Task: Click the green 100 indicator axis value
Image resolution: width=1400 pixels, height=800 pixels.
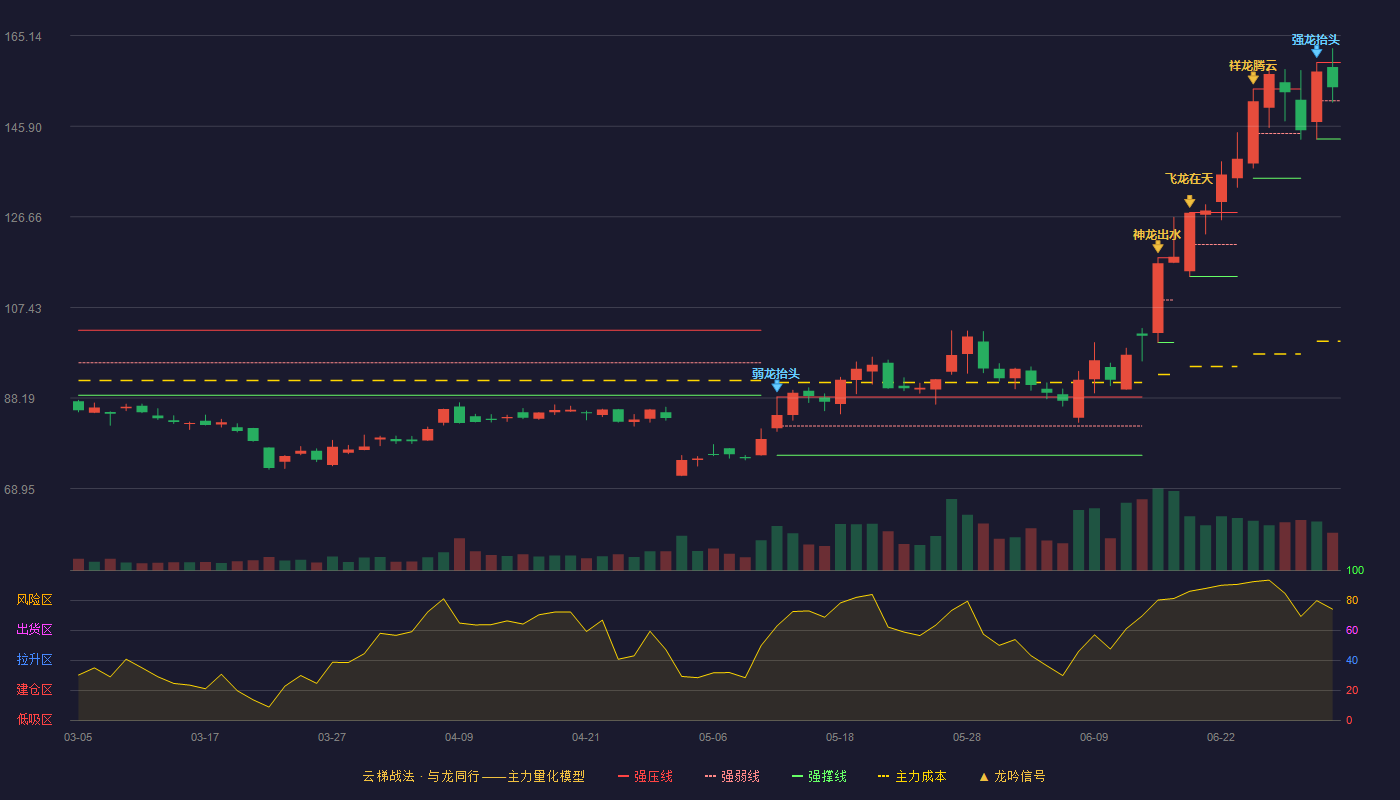Action: 1355,571
